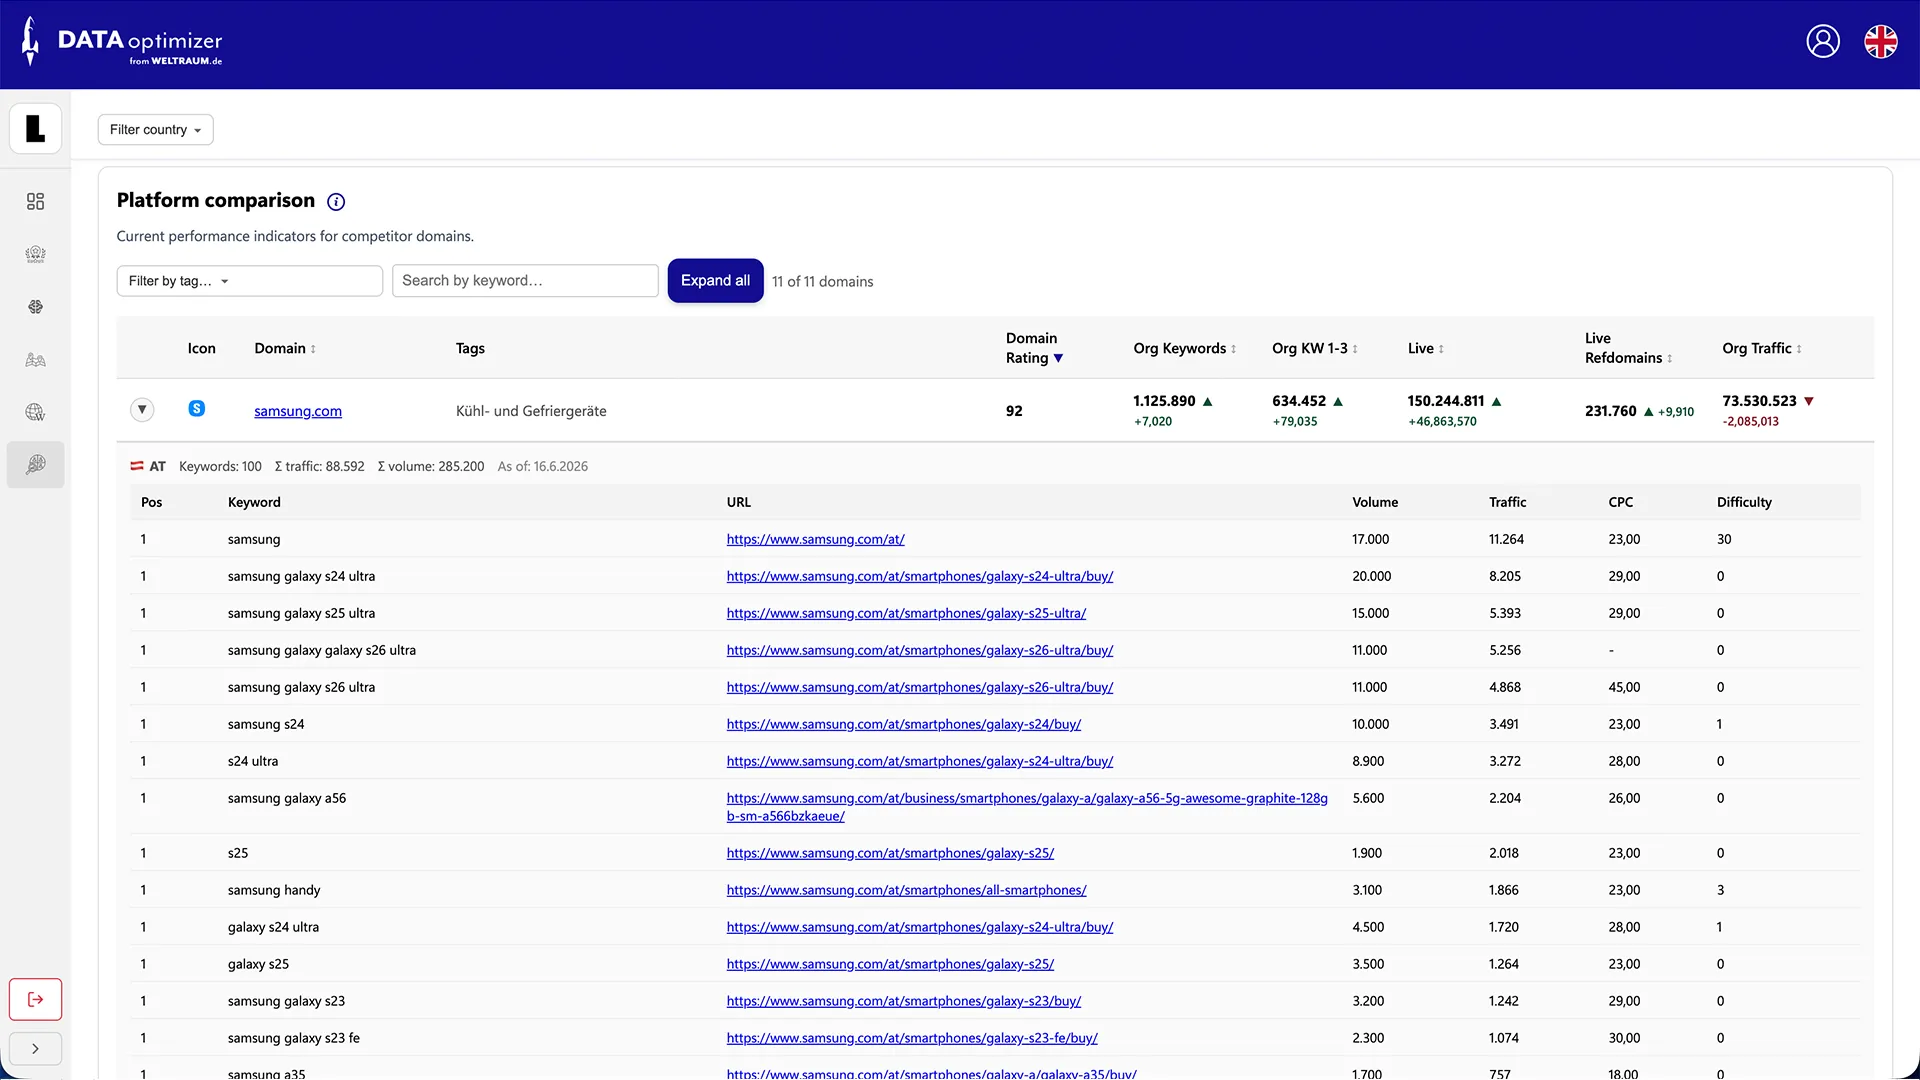Click the AT country flag label
This screenshot has height=1080, width=1920.
coord(148,466)
